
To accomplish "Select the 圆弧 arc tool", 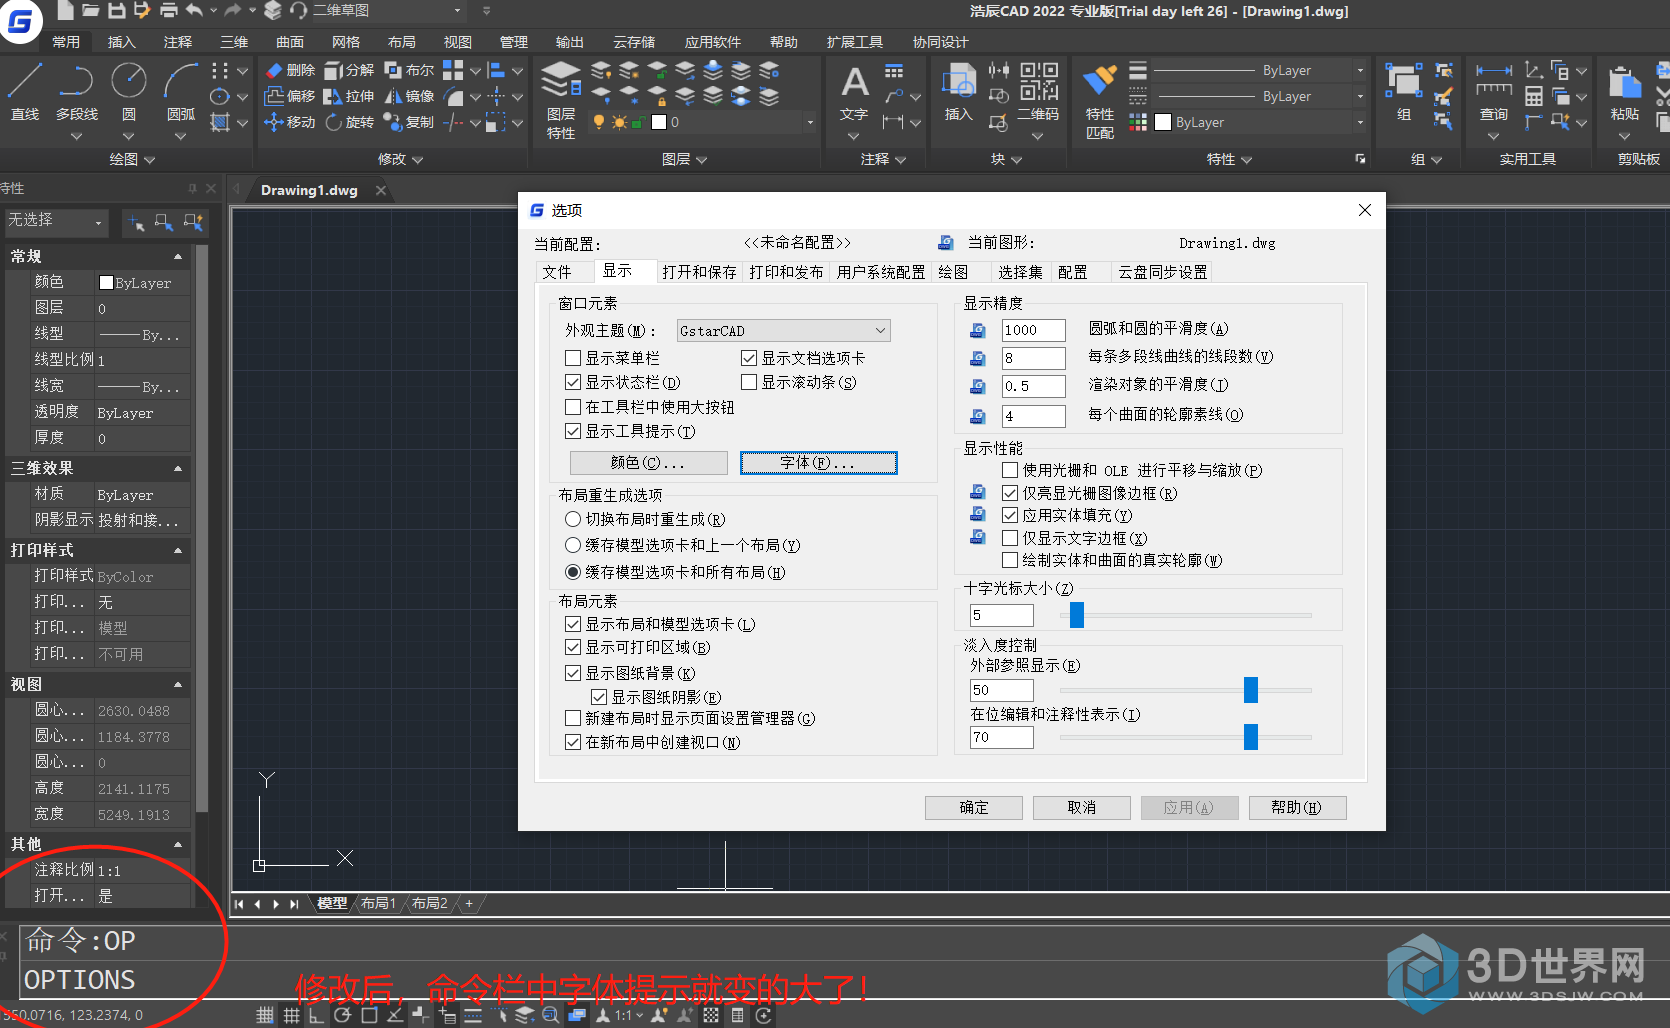I will (181, 92).
